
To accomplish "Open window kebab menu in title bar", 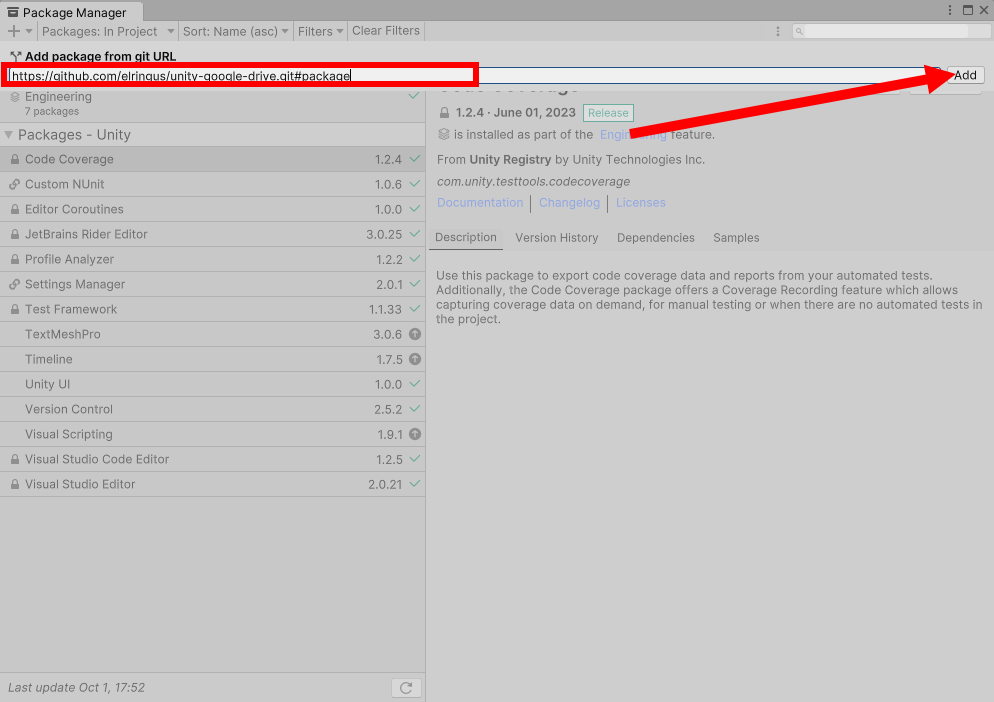I will coord(950,10).
